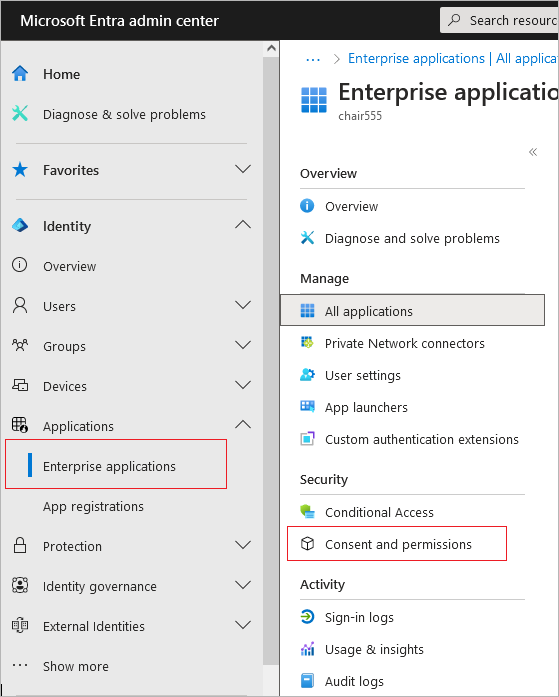The width and height of the screenshot is (559, 697).
Task: Click the Enterprise applications breadcrumb link
Action: coord(416,59)
